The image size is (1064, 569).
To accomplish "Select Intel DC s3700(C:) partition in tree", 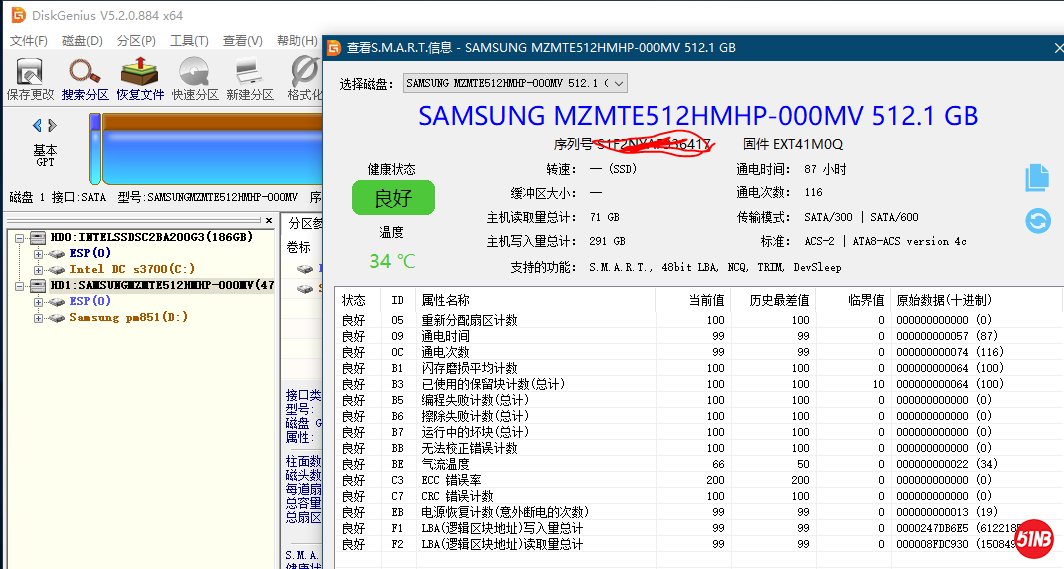I will [131, 269].
